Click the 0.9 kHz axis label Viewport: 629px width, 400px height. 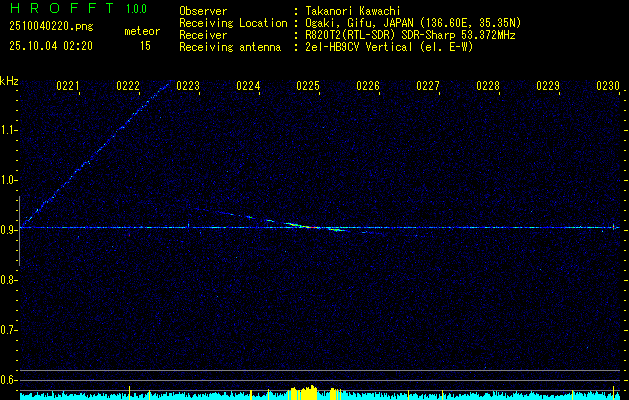(x=8, y=230)
